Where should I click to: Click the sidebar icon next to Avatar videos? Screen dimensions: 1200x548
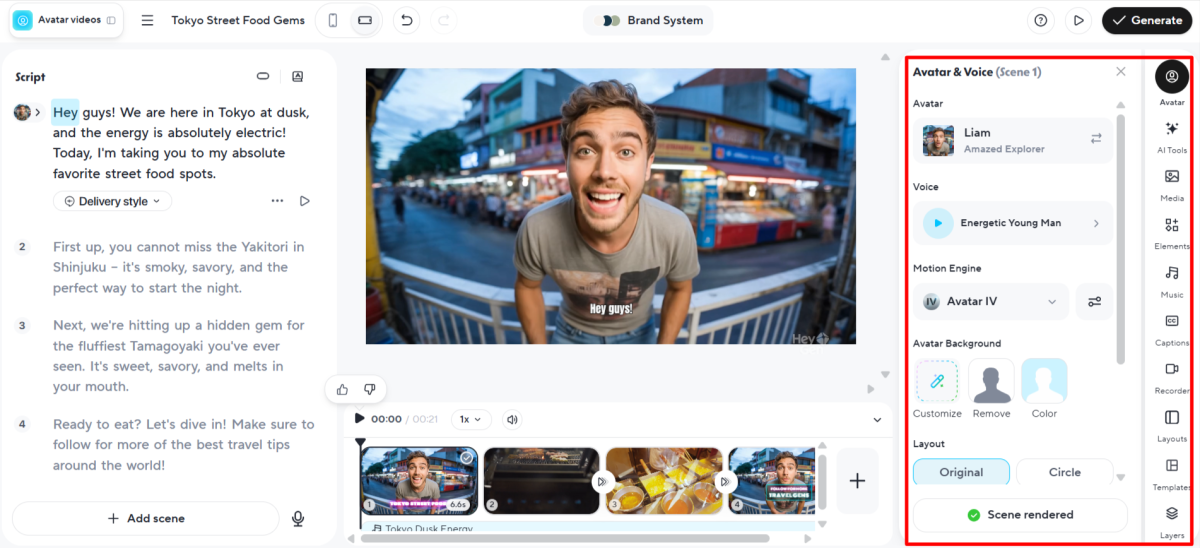[x=110, y=20]
